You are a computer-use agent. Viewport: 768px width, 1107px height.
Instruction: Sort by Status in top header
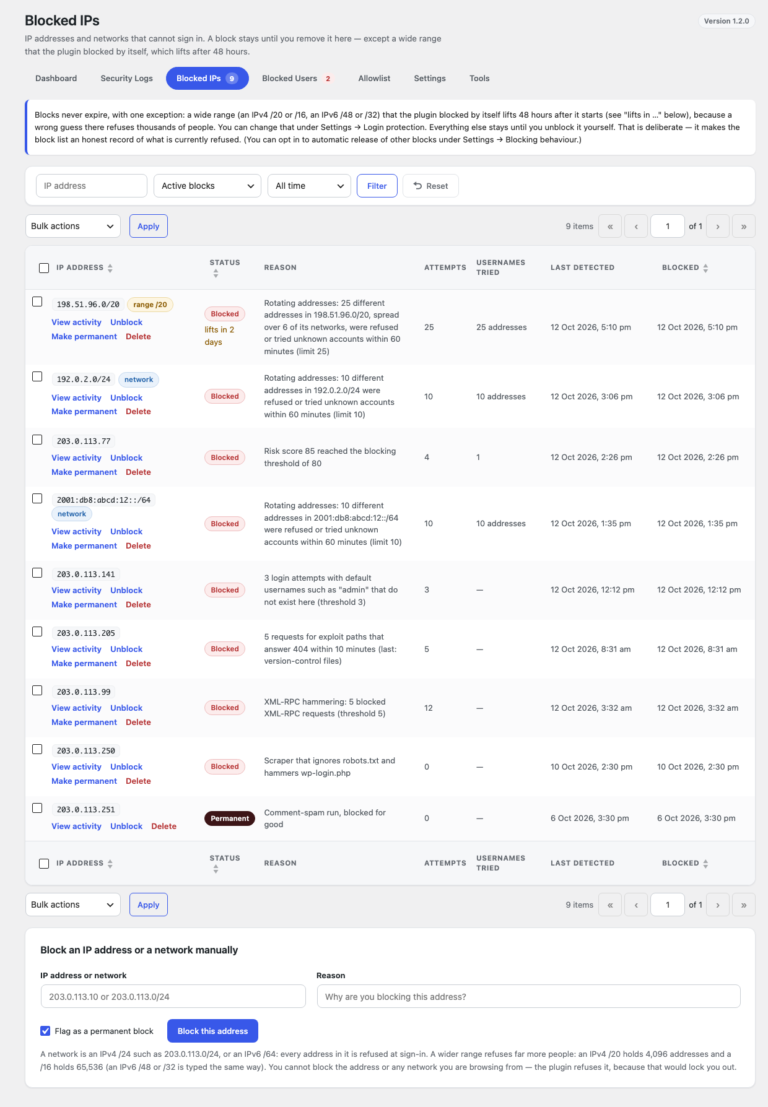coord(224,268)
